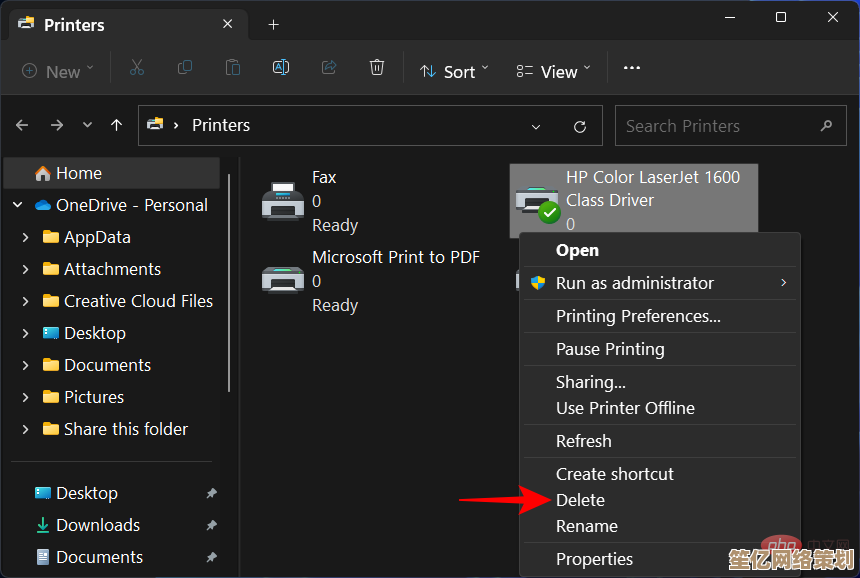Expand the AppData folder
The image size is (860, 578).
coord(25,237)
